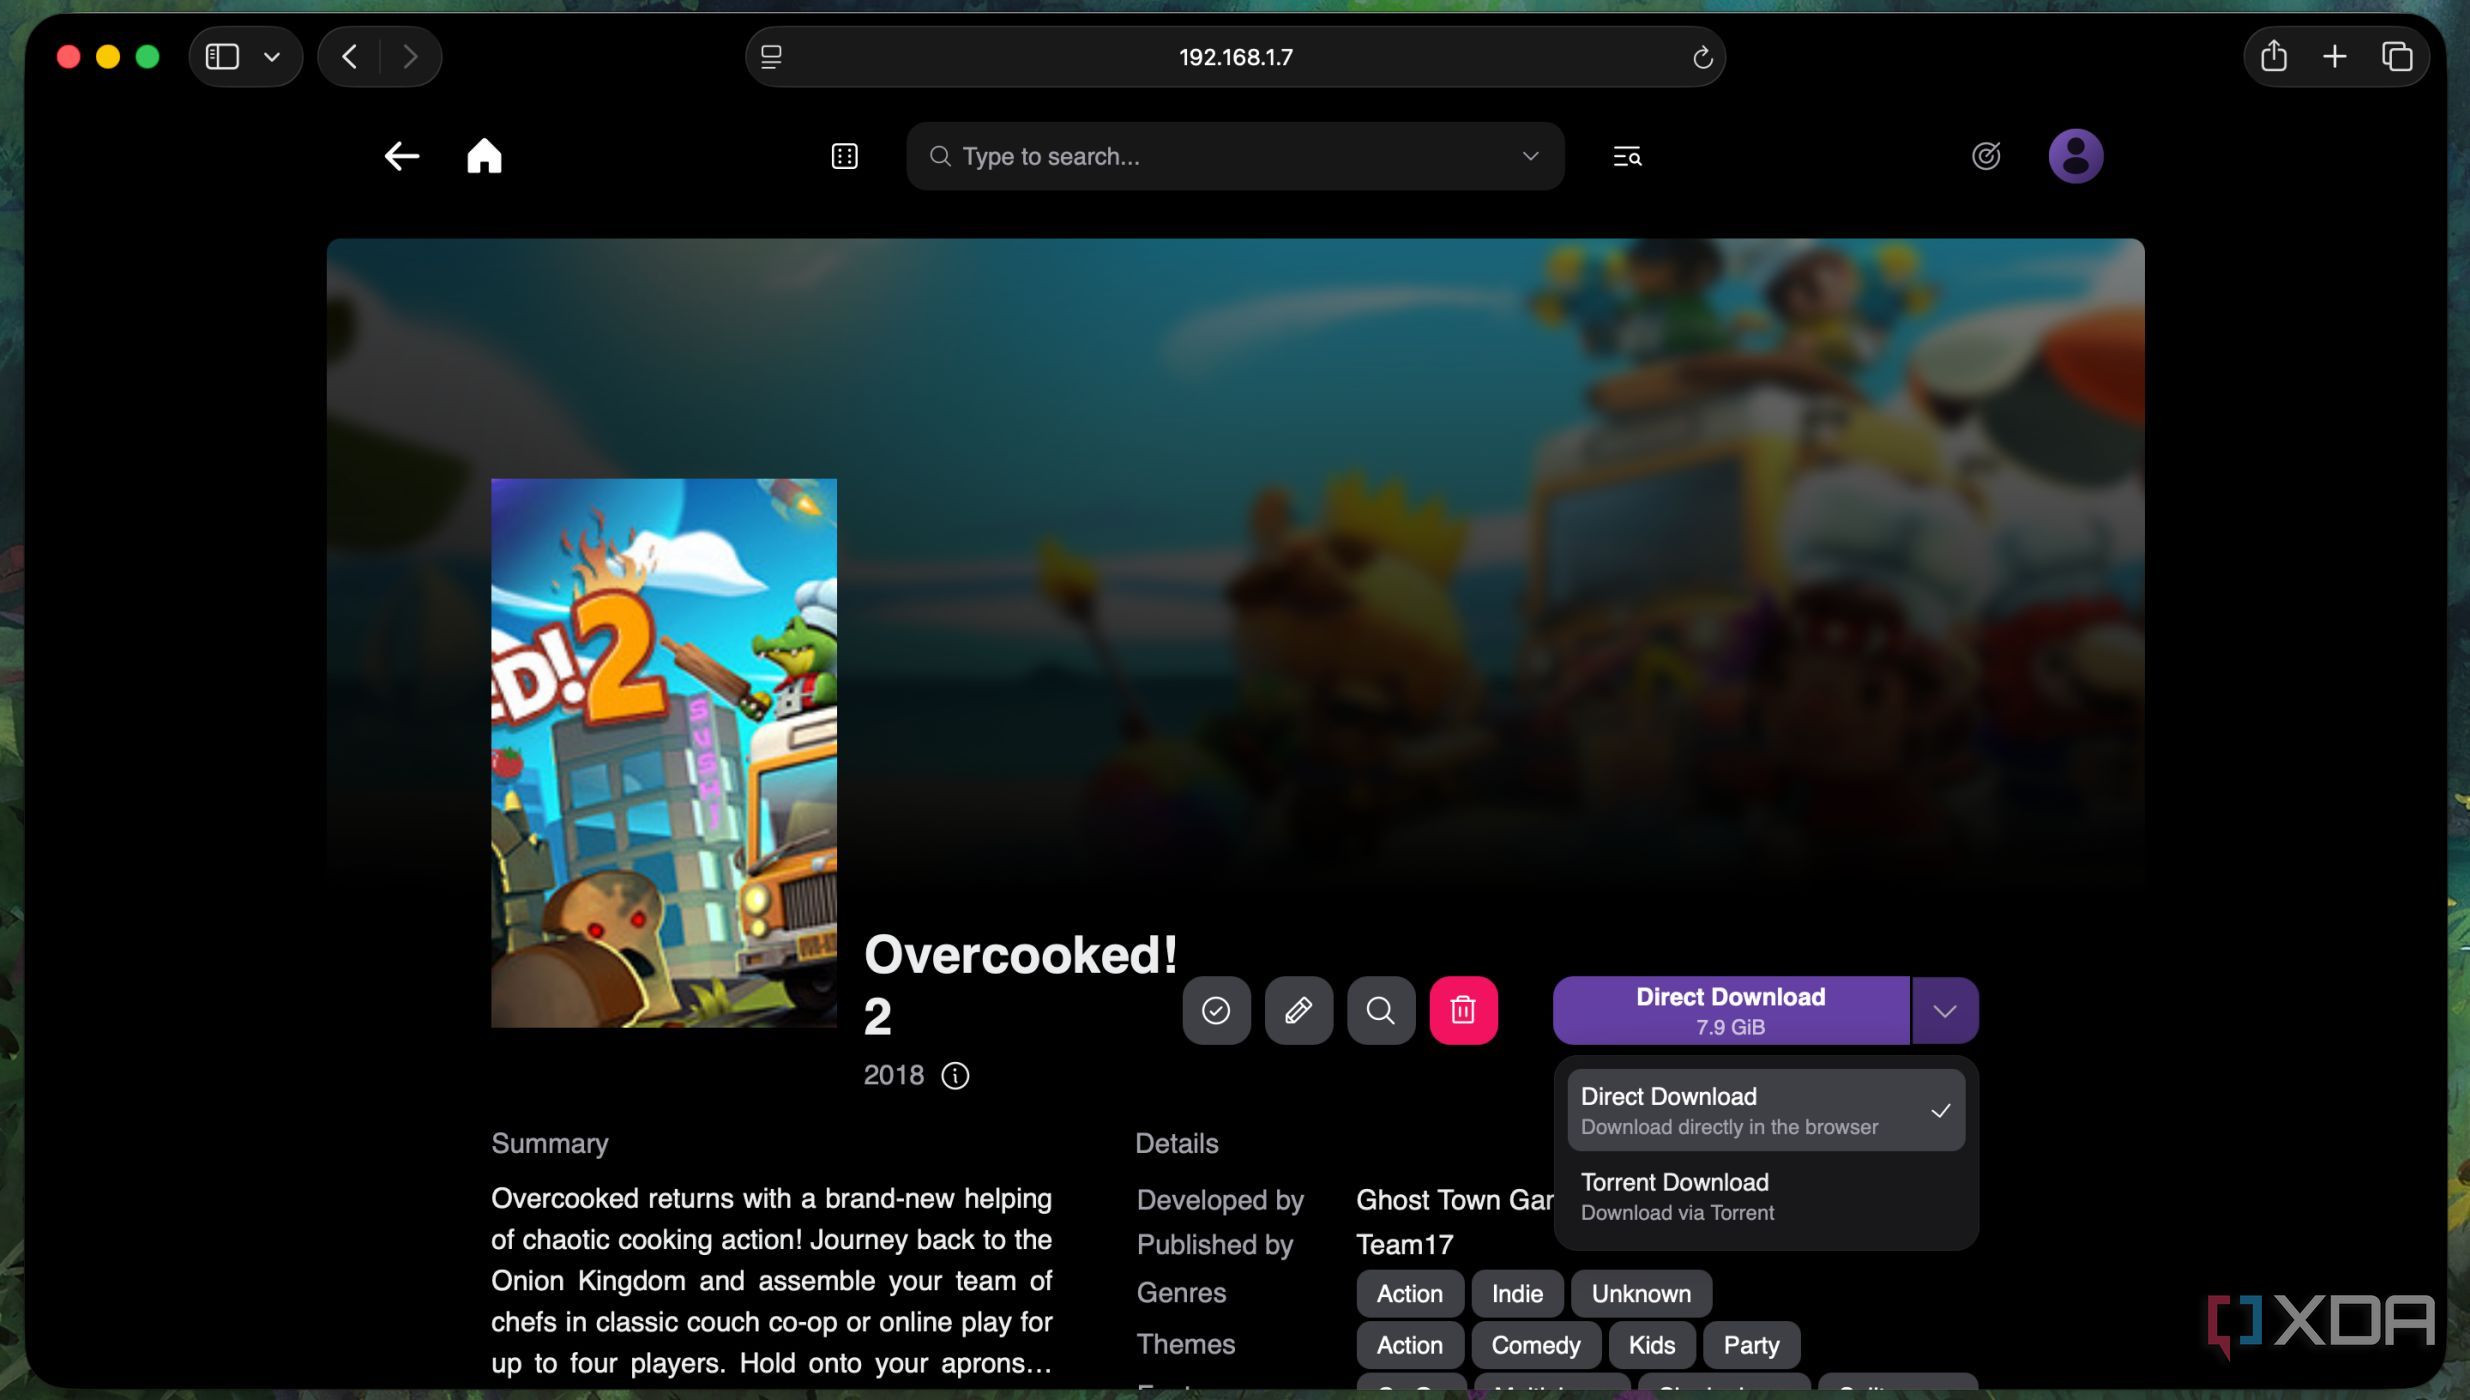The image size is (2470, 1400).
Task: Add a new browser tab
Action: (2334, 56)
